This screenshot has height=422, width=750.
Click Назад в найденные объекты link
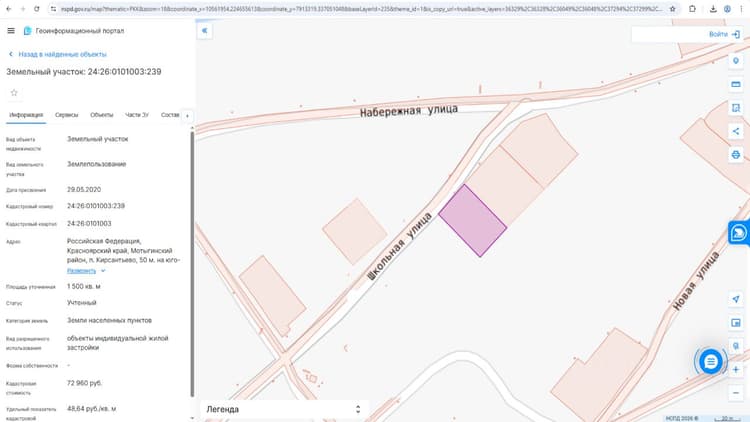[x=62, y=54]
